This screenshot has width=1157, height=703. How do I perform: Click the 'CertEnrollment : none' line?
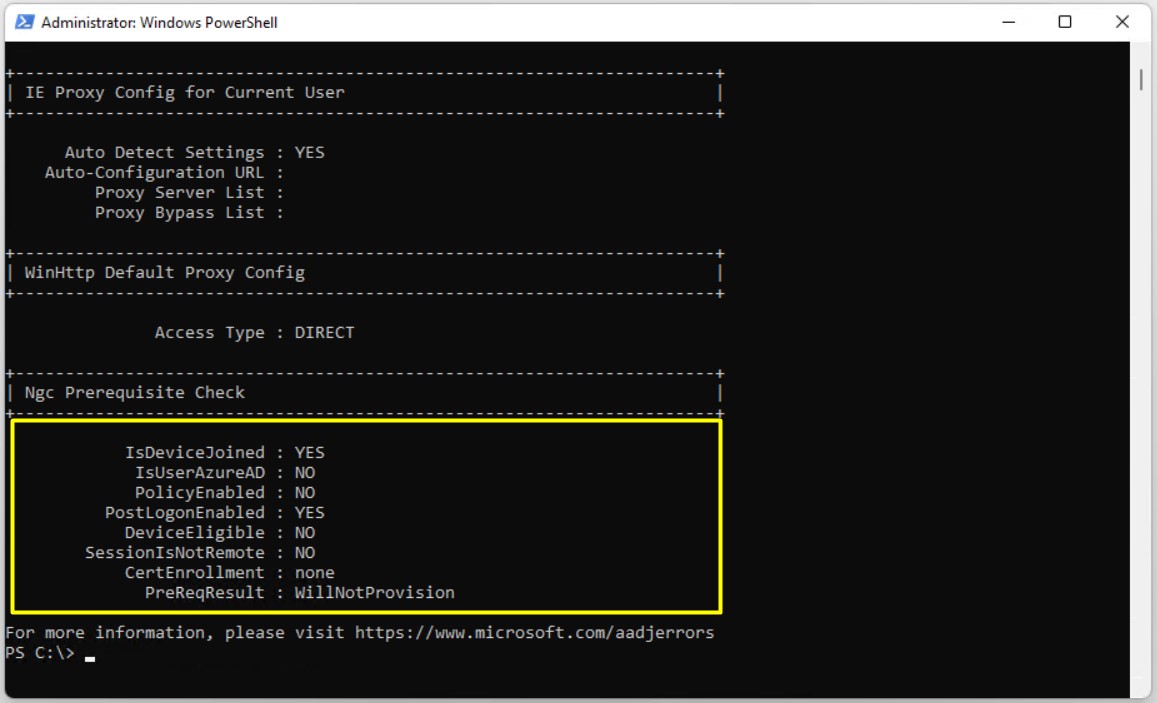pos(229,572)
